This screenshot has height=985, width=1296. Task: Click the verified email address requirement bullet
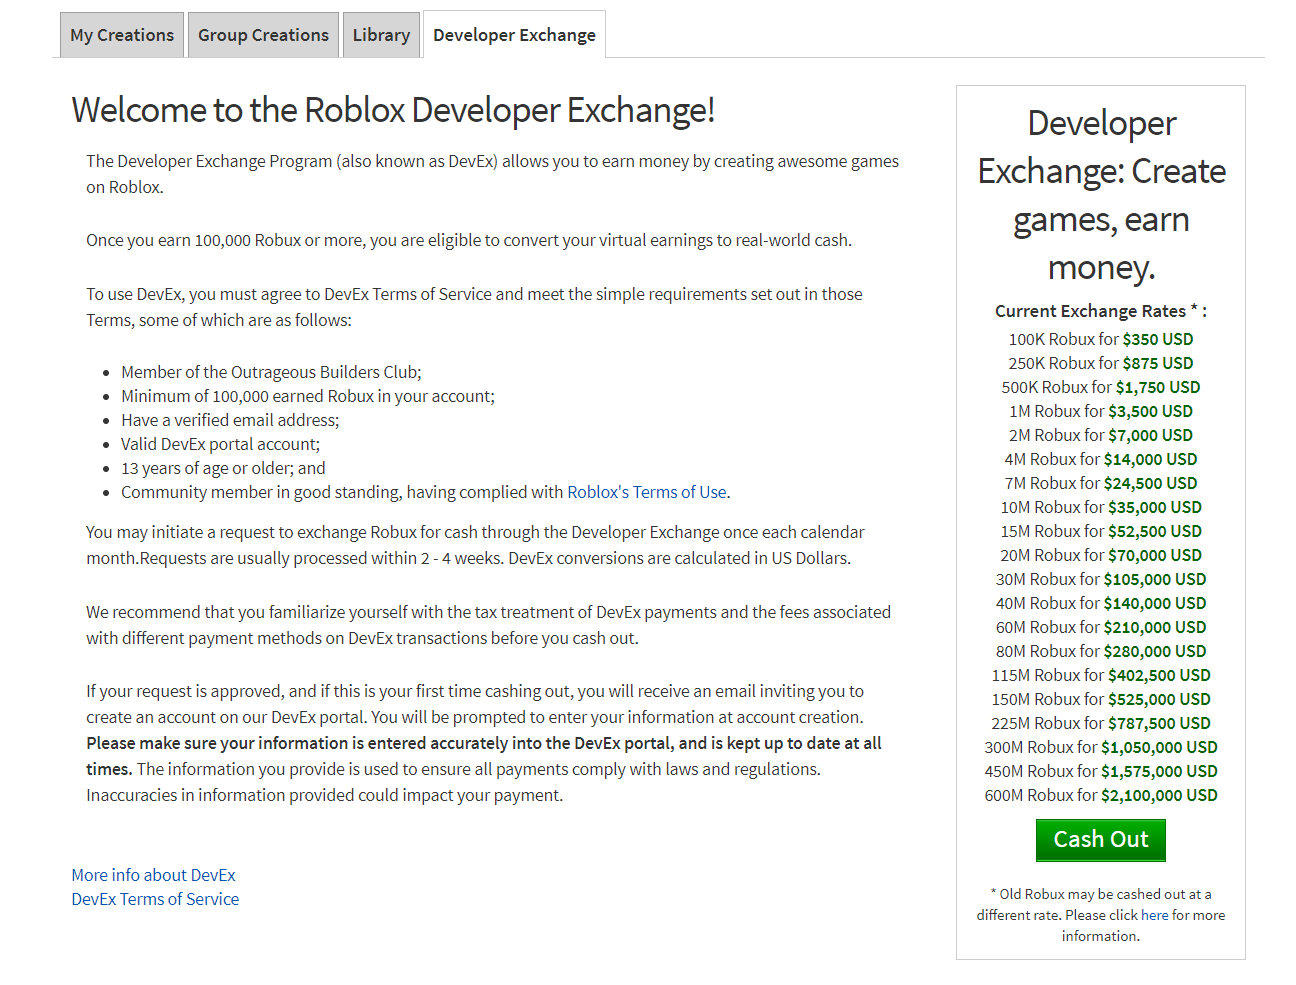pyautogui.click(x=230, y=420)
